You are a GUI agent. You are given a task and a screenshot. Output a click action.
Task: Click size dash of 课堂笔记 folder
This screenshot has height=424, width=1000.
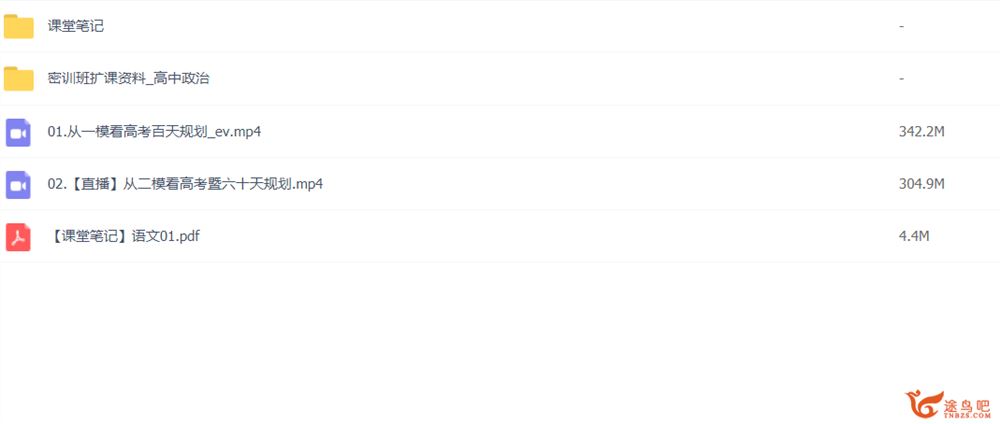pyautogui.click(x=901, y=27)
